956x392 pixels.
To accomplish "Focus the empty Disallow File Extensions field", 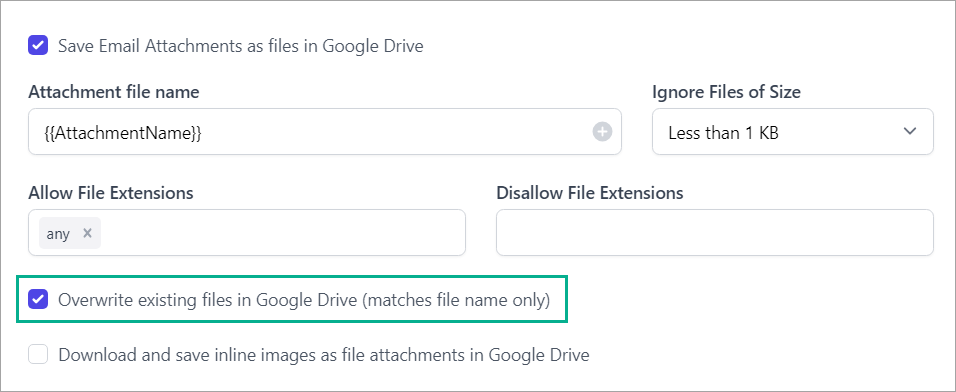I will [715, 233].
